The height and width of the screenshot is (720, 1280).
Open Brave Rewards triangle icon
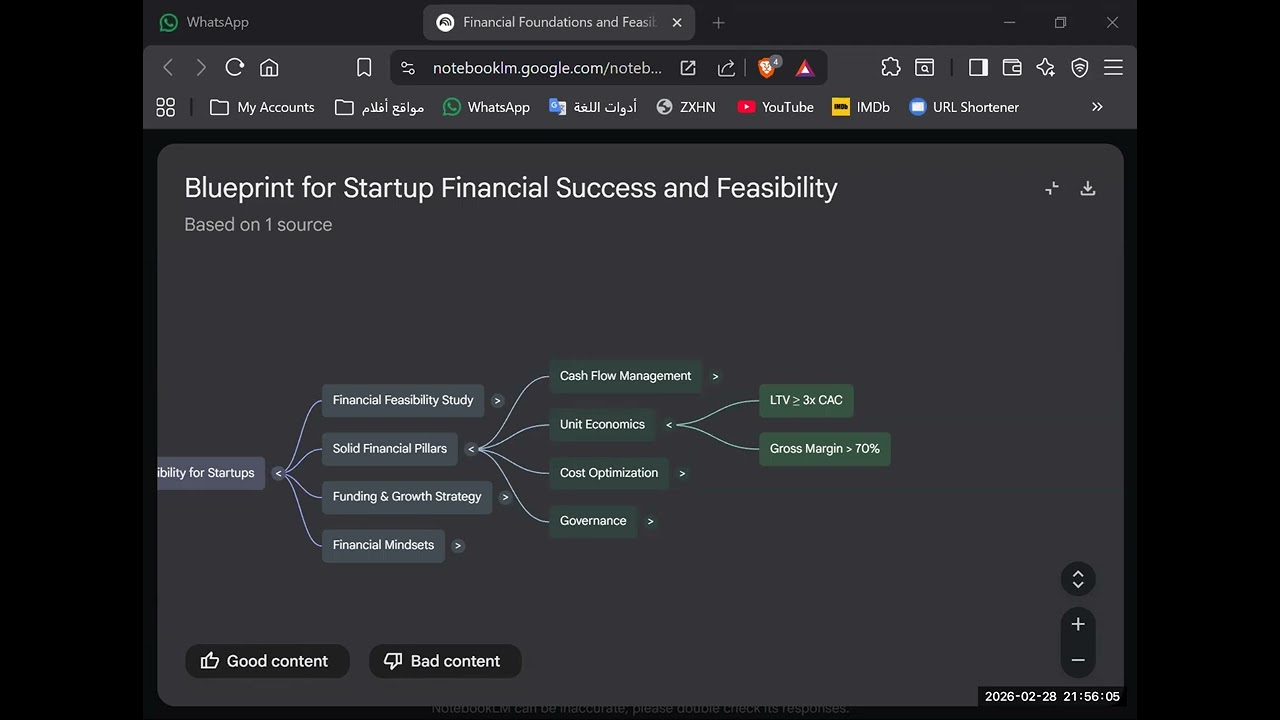pyautogui.click(x=805, y=68)
